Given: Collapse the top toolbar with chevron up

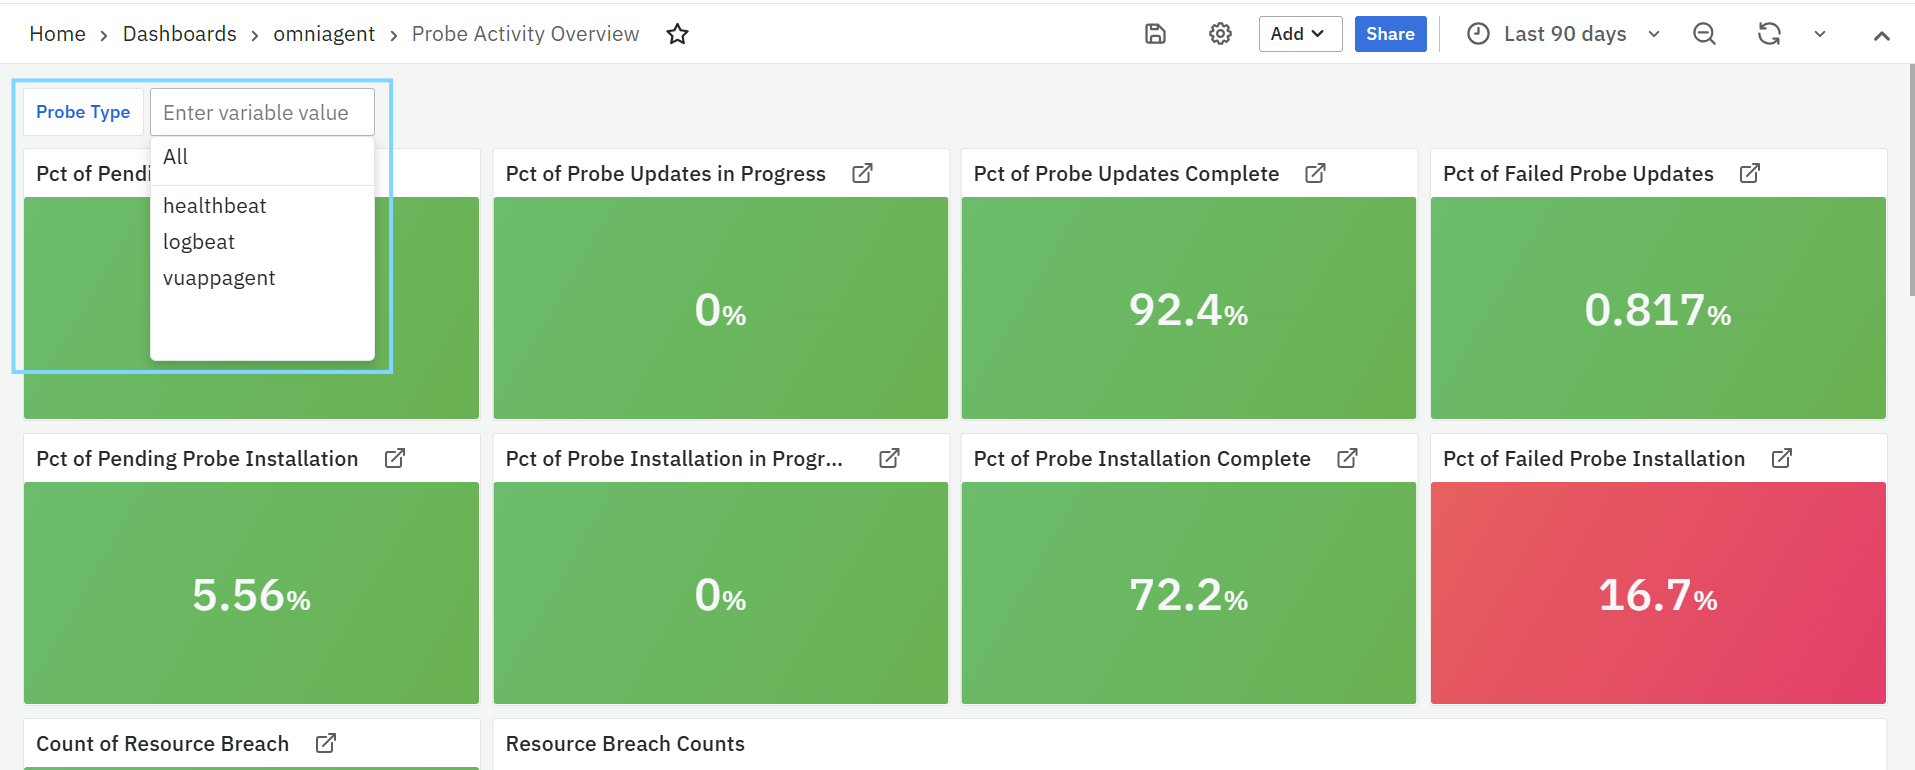Looking at the screenshot, I should point(1881,35).
